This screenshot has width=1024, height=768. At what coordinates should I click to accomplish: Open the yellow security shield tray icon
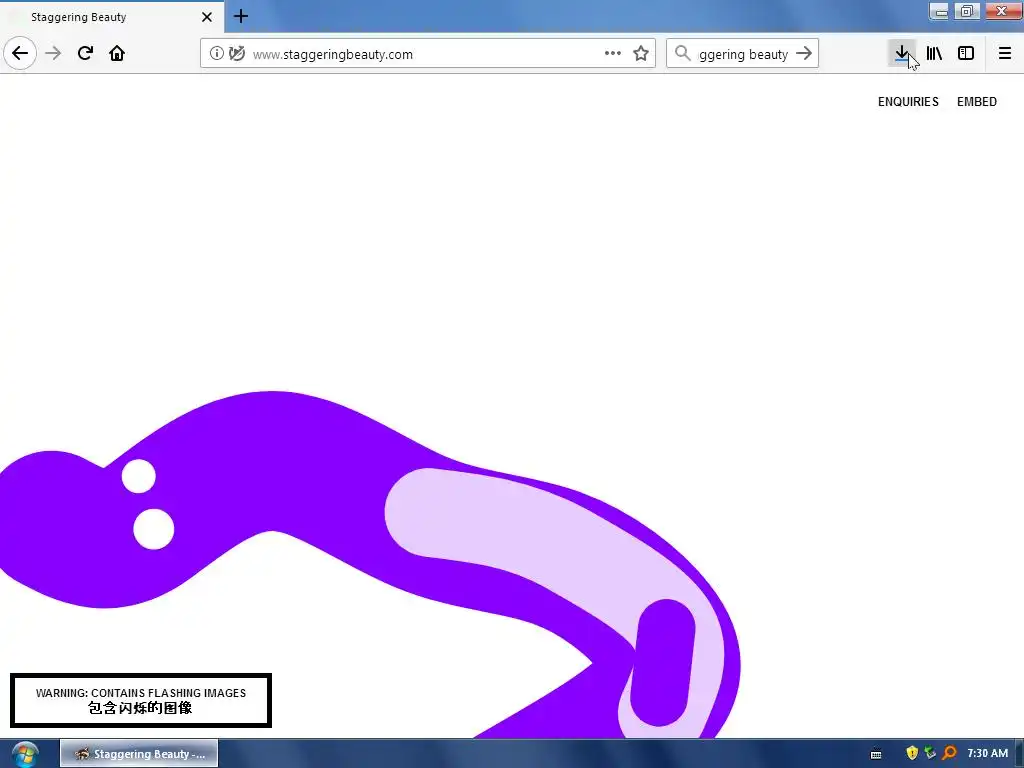[x=912, y=754]
